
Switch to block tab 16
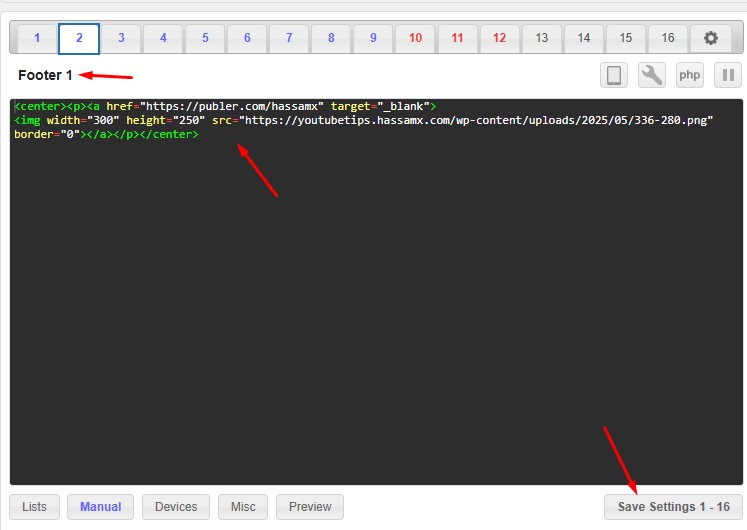tap(668, 38)
